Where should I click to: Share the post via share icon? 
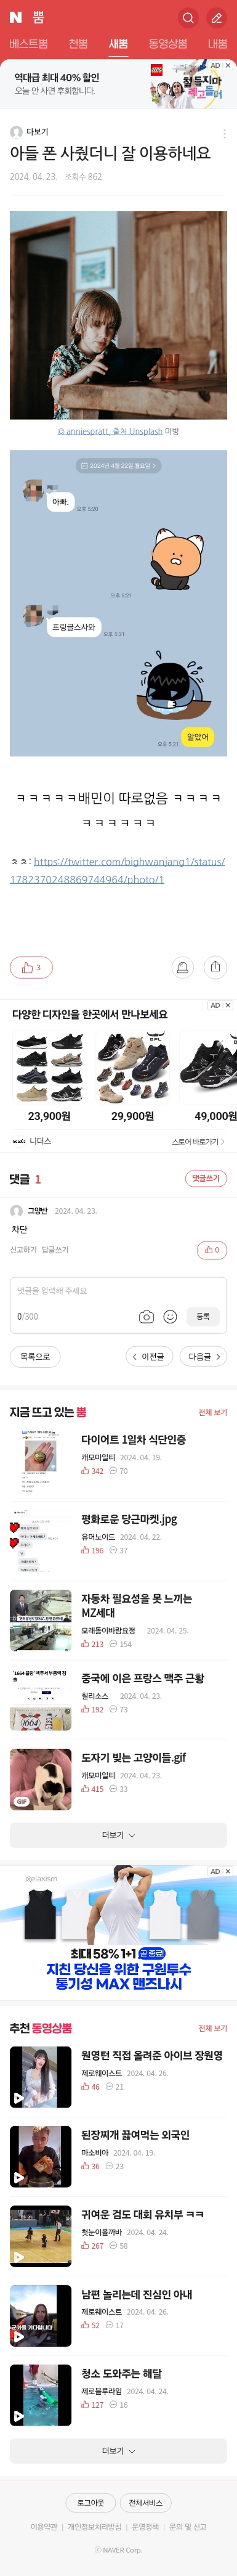click(x=215, y=967)
